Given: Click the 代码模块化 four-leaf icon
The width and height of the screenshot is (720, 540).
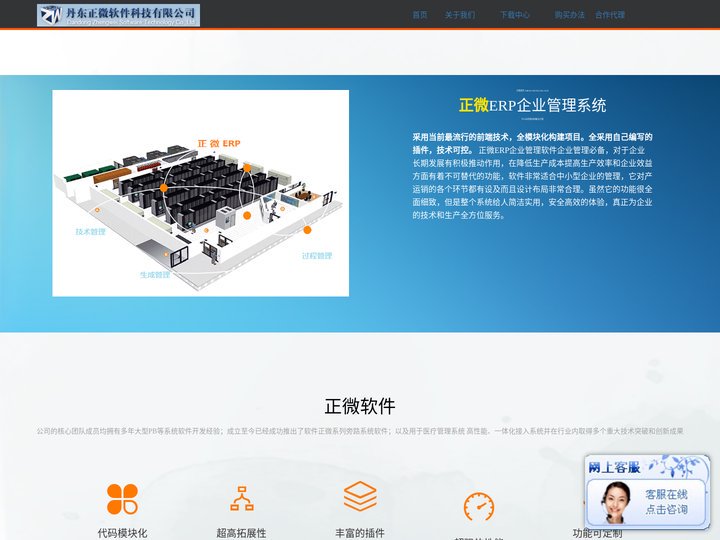Looking at the screenshot, I should tap(122, 499).
